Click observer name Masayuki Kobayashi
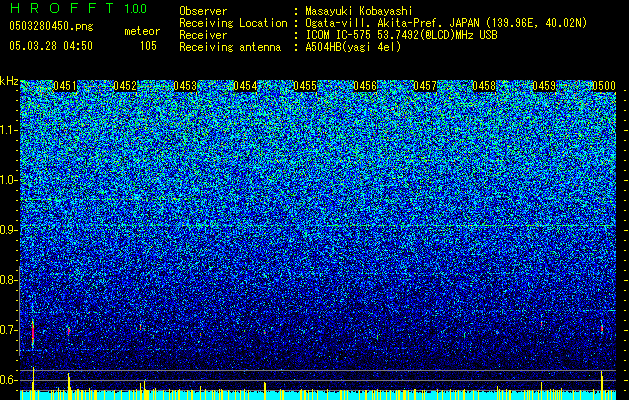This screenshot has width=629, height=400. (x=359, y=11)
